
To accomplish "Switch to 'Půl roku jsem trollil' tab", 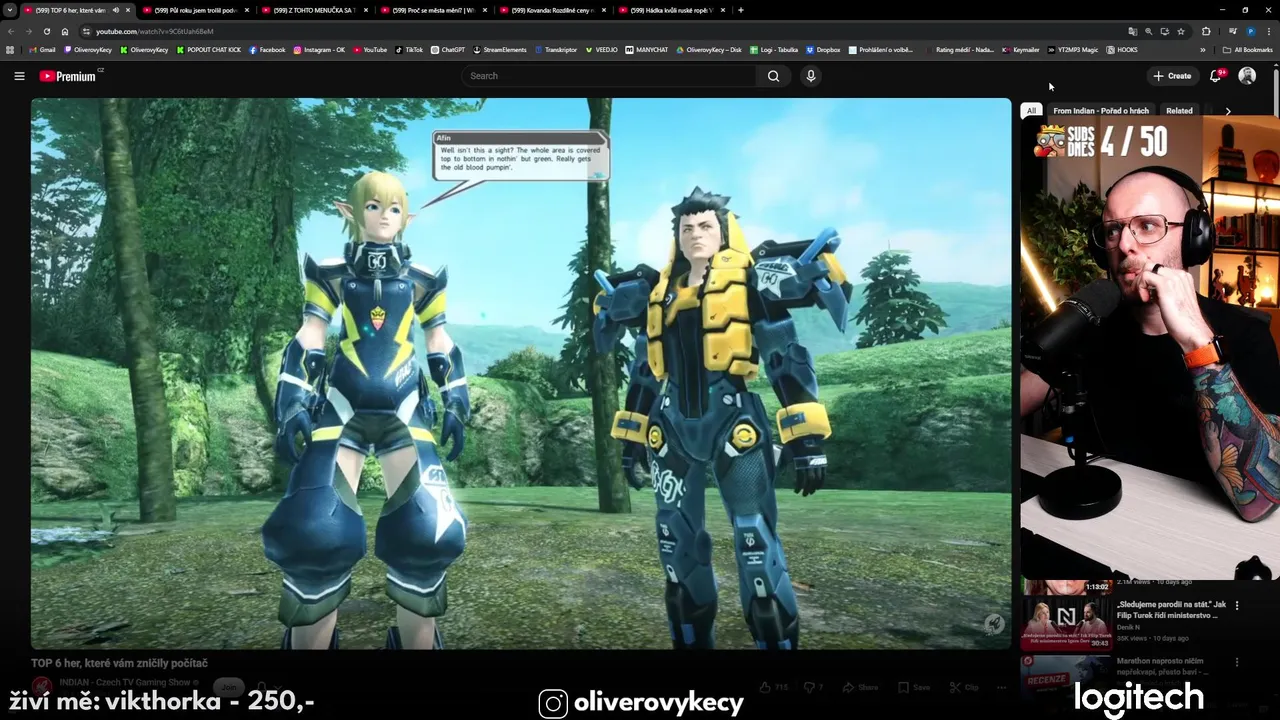I will 195,10.
